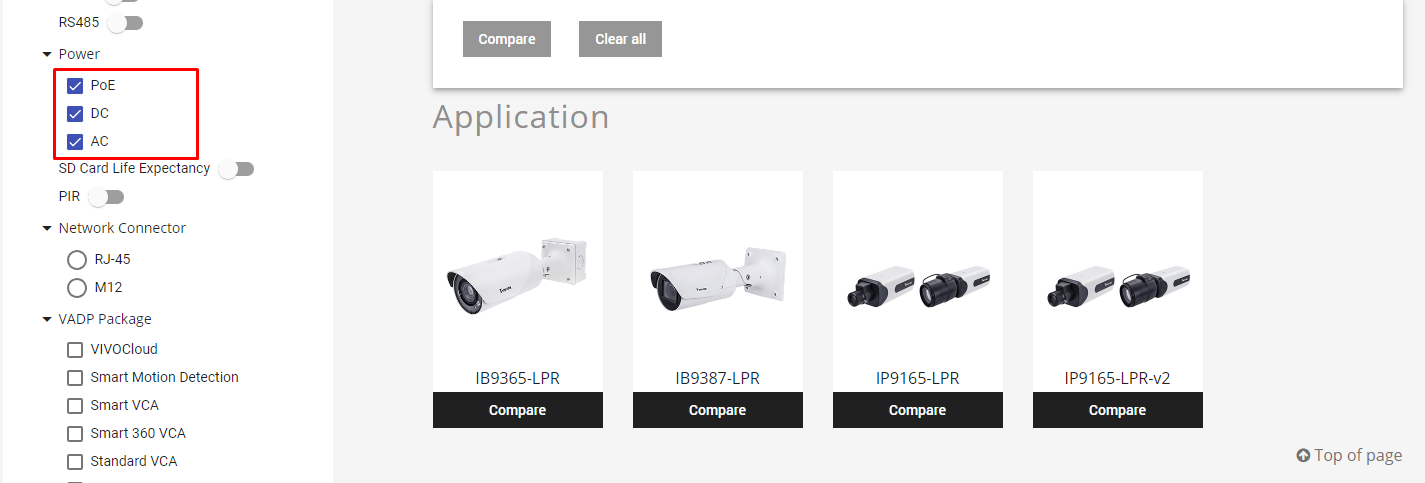Click the Clear all button
Screen dimensions: 1425x483
point(620,39)
